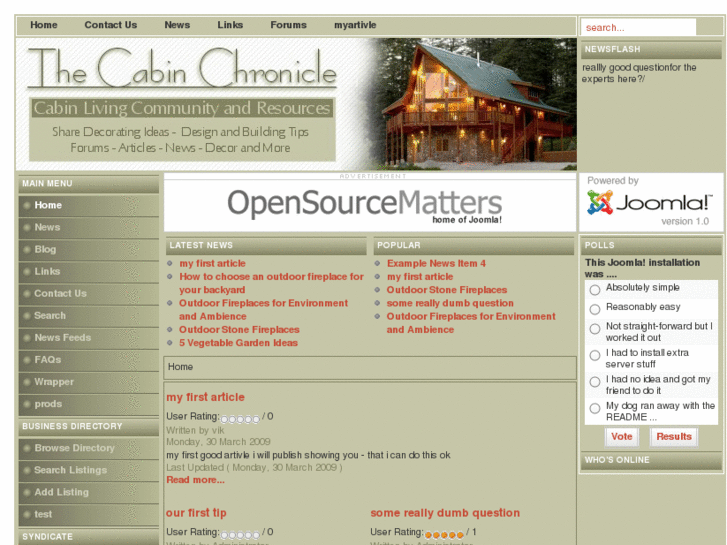Select the 'Reasonably easy' poll option

(x=595, y=309)
